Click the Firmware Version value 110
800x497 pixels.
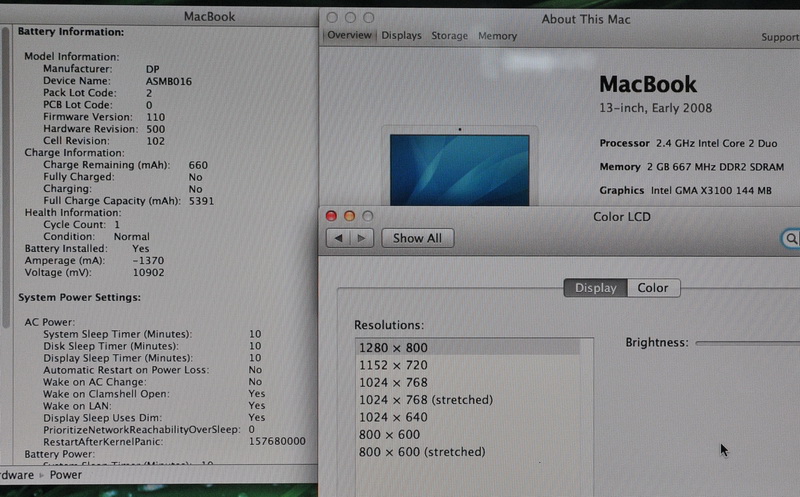[x=156, y=117]
